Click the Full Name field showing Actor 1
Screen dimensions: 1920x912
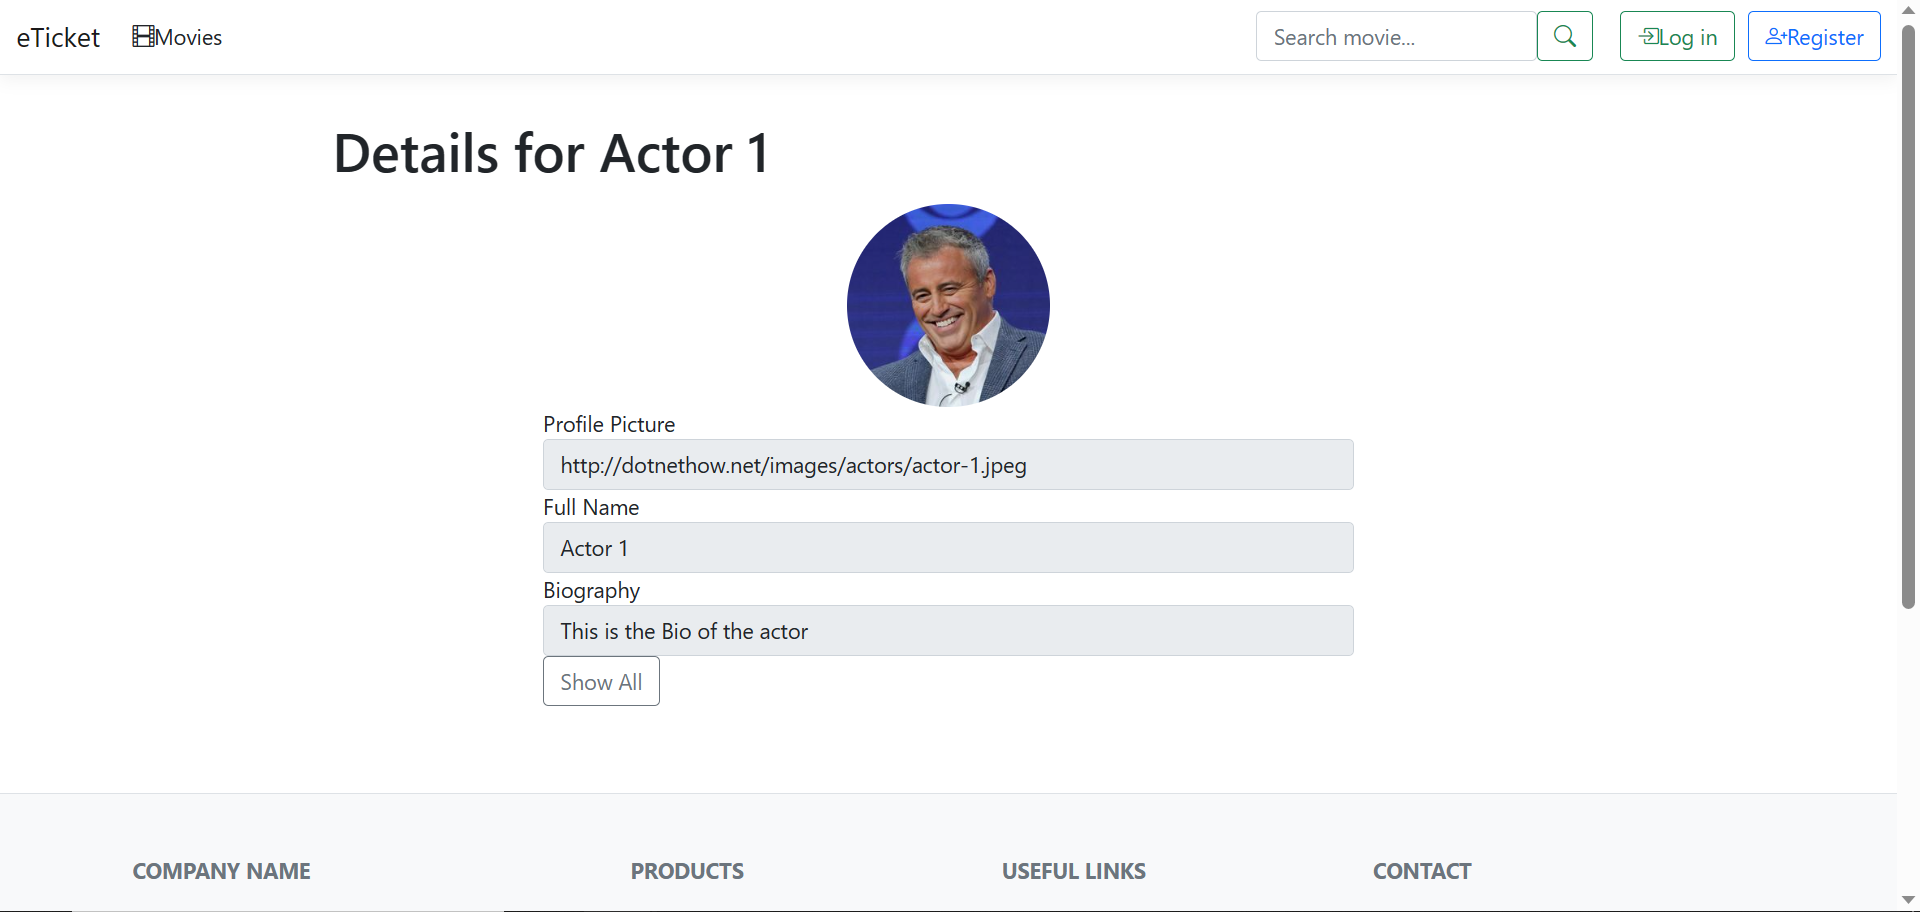point(947,547)
